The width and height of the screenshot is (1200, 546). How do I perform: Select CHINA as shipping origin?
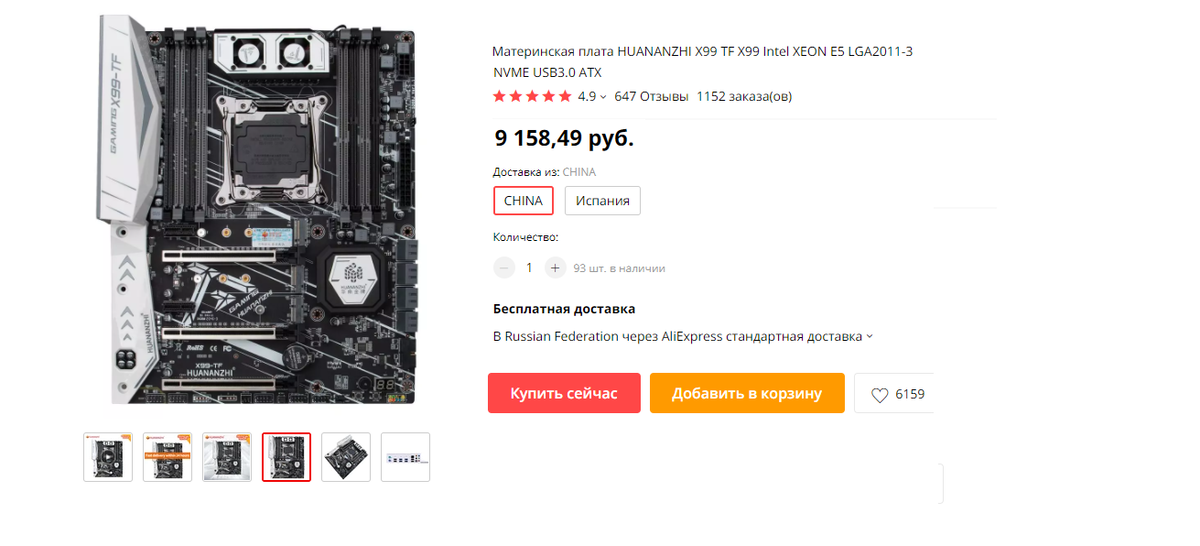tap(523, 201)
